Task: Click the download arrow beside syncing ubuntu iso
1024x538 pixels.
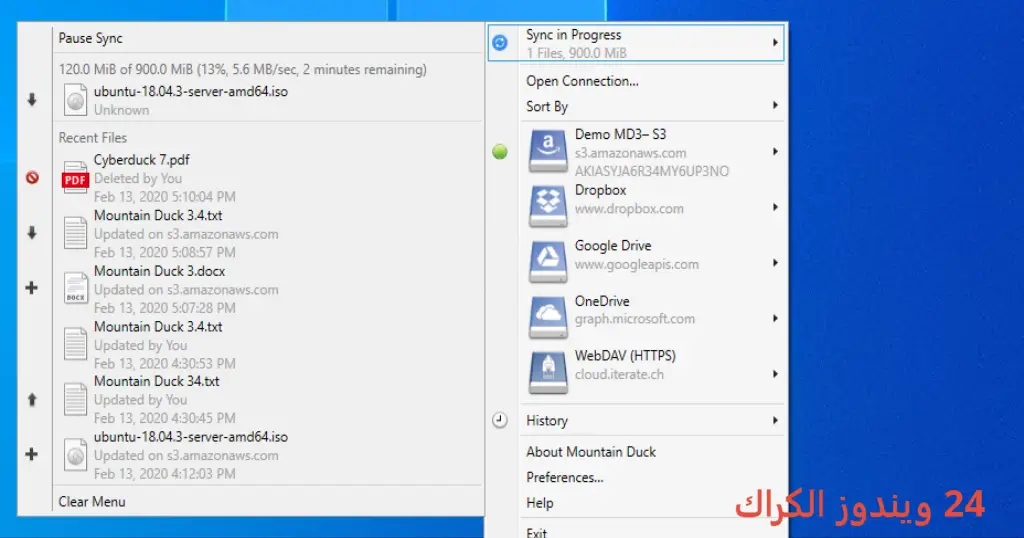Action: click(x=31, y=100)
